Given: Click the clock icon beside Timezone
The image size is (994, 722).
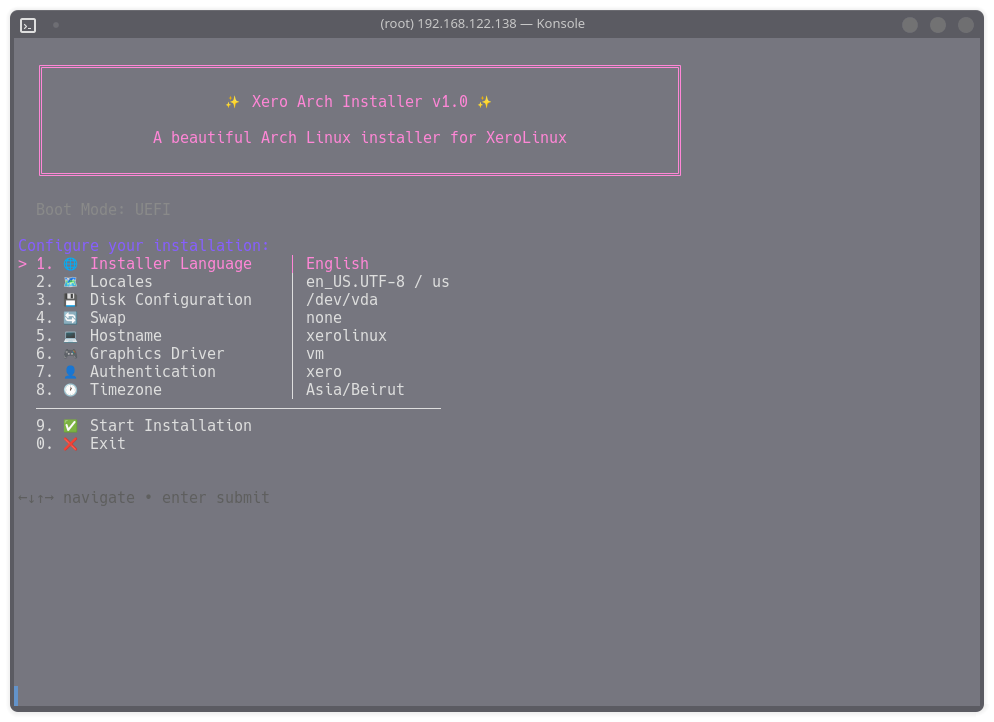Looking at the screenshot, I should 70,390.
